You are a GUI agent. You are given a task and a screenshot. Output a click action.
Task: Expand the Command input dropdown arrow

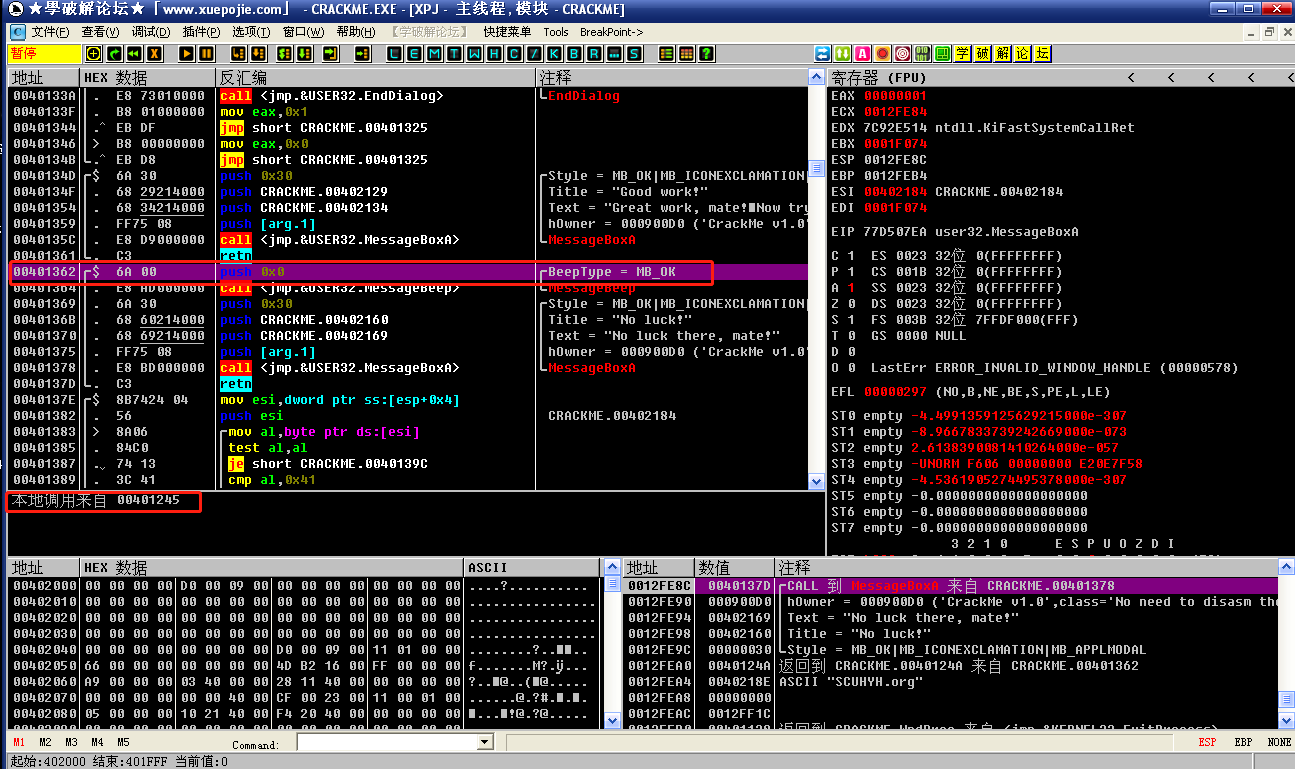point(485,742)
